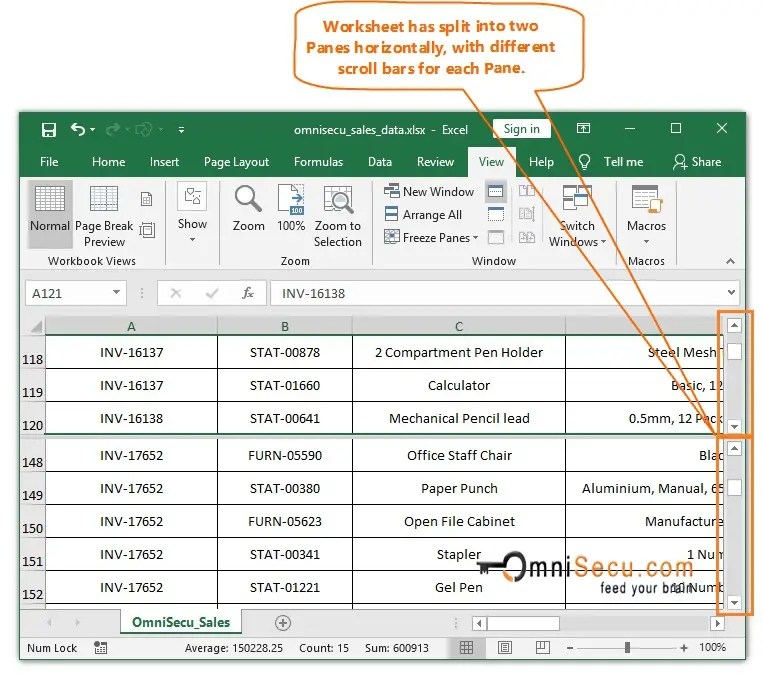Click the Undo arrow icon
The height and width of the screenshot is (677, 763).
tap(78, 129)
